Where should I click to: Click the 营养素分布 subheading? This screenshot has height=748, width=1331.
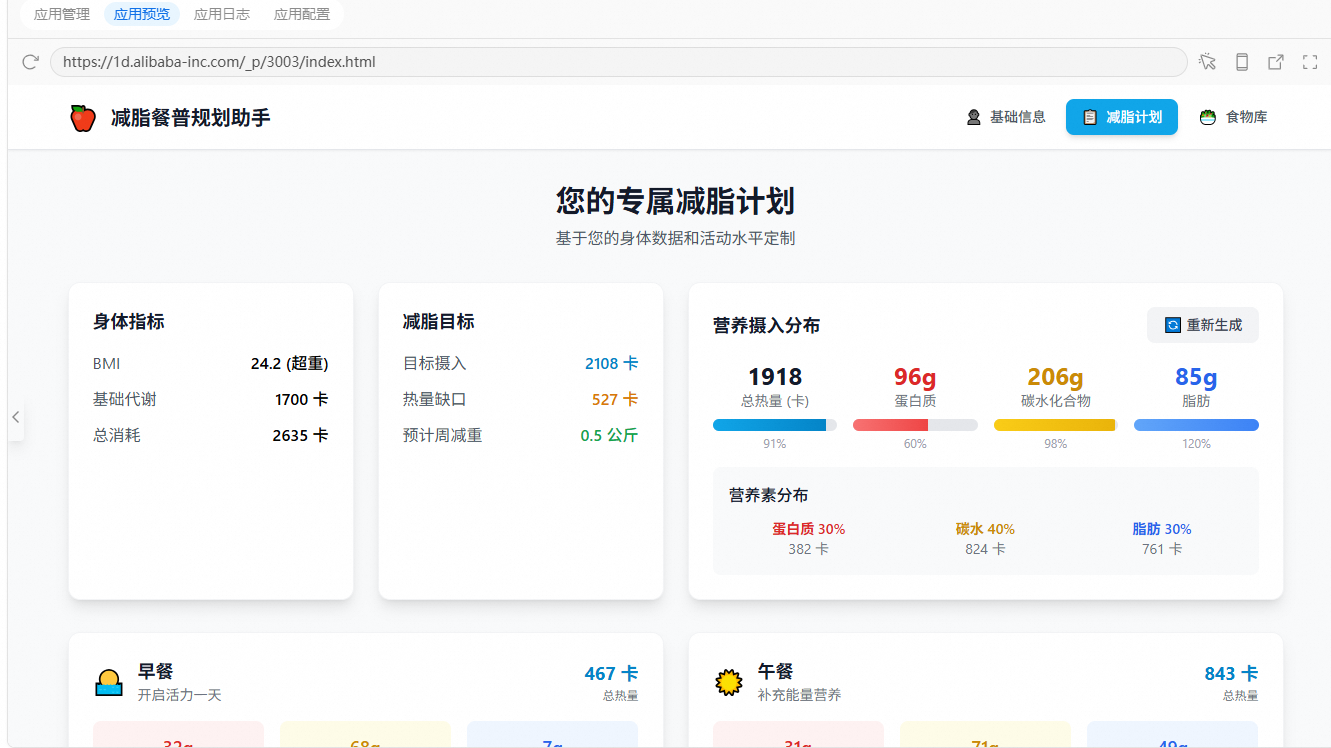[769, 495]
